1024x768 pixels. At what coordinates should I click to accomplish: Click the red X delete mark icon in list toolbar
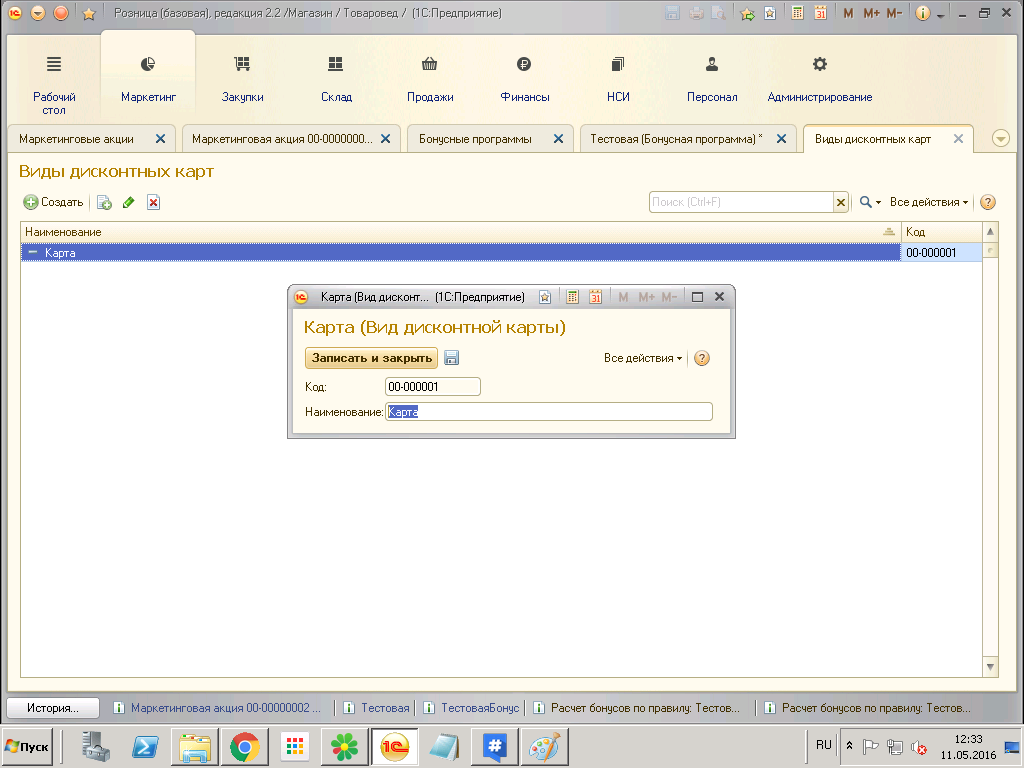(153, 202)
